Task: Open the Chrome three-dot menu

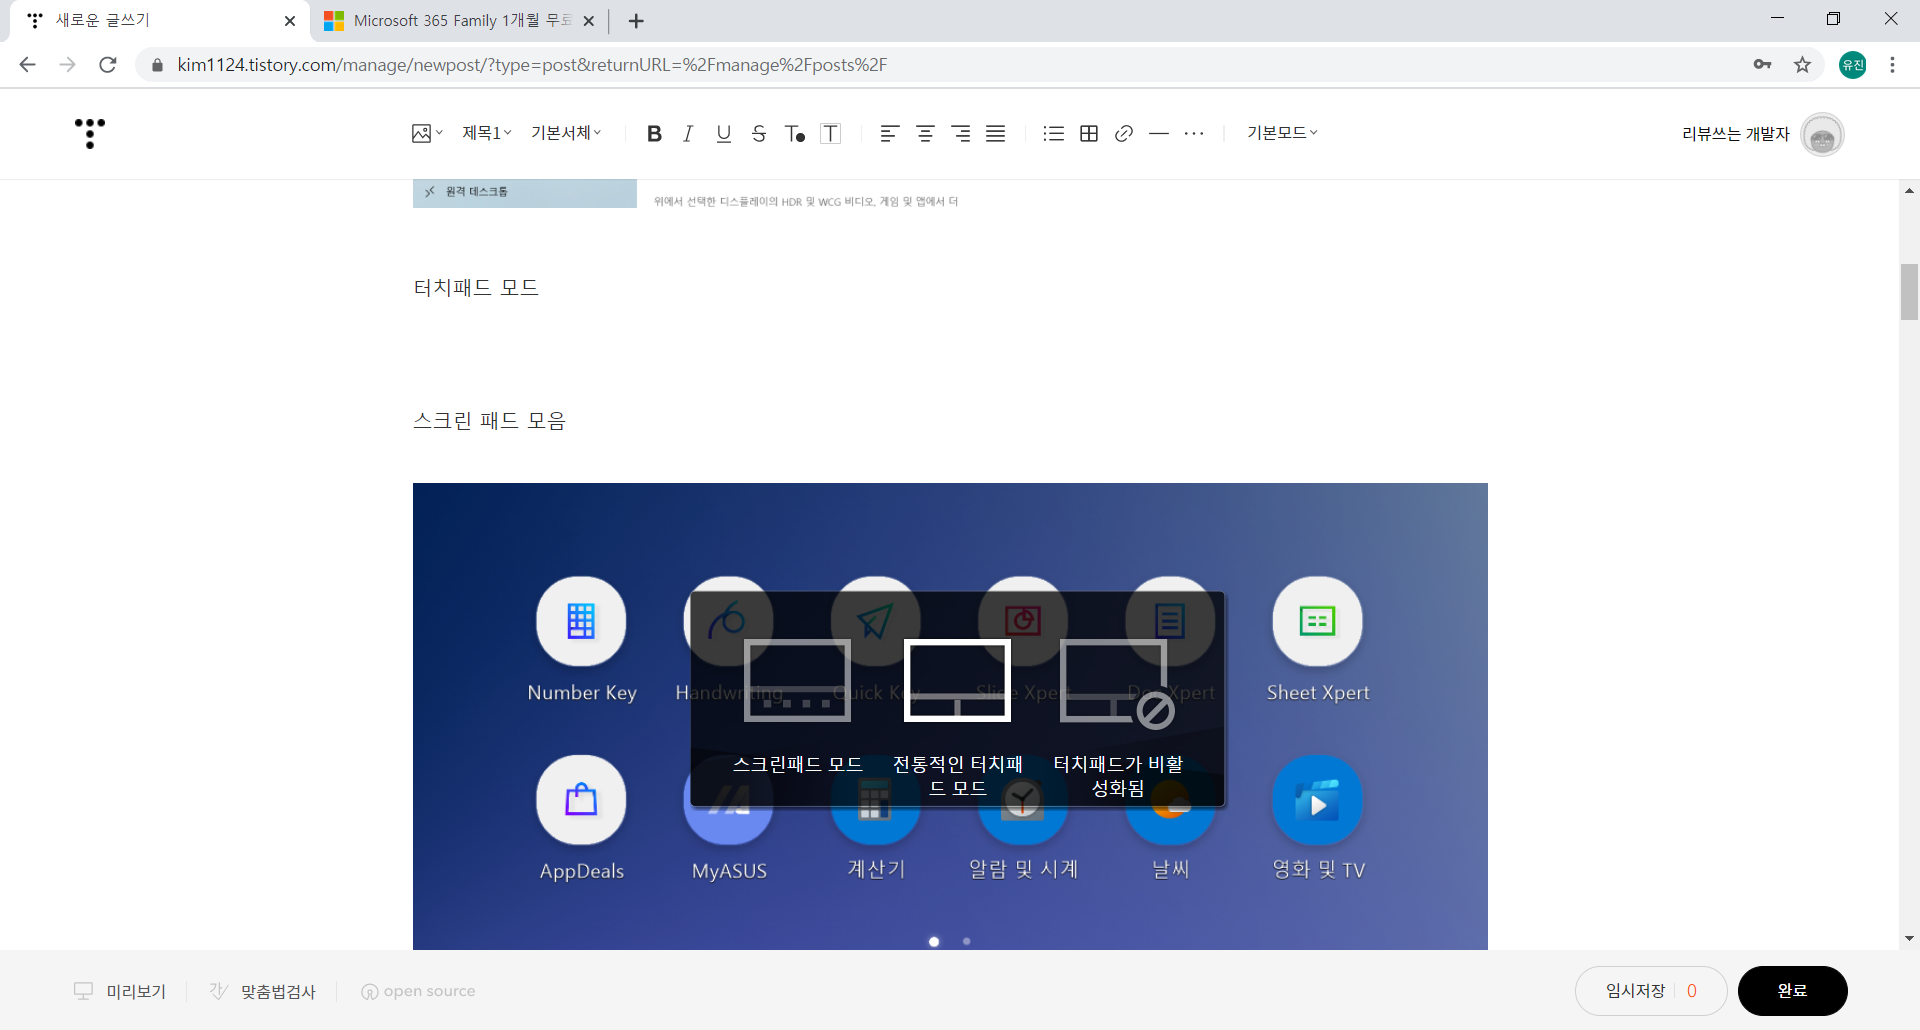Action: tap(1892, 65)
